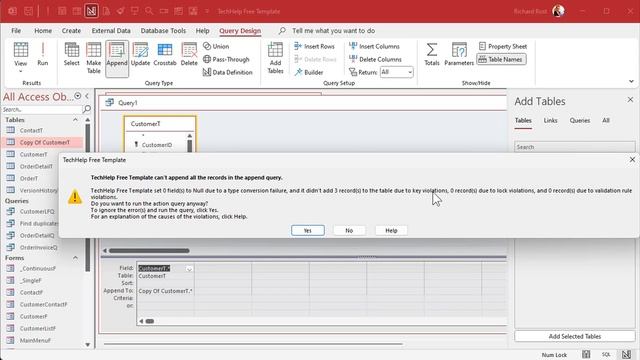Select Copy Of CustomerT table
Viewport: 640px width, 360px height.
pyautogui.click(x=44, y=142)
